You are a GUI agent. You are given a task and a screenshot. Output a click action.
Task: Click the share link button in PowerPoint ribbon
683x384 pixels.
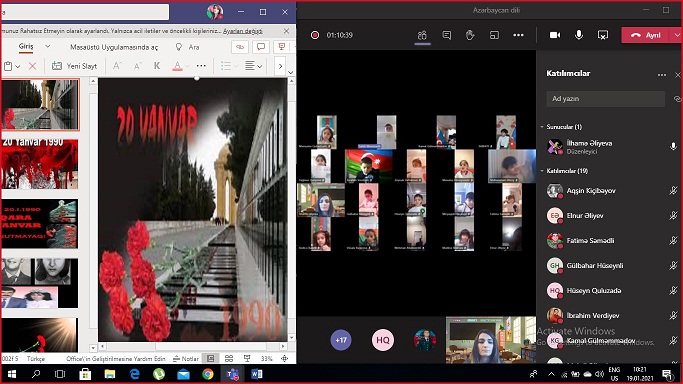pyautogui.click(x=240, y=47)
